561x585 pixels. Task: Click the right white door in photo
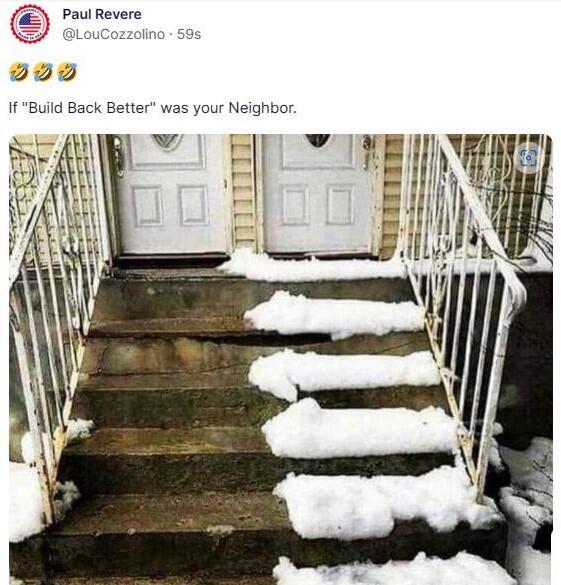(317, 193)
